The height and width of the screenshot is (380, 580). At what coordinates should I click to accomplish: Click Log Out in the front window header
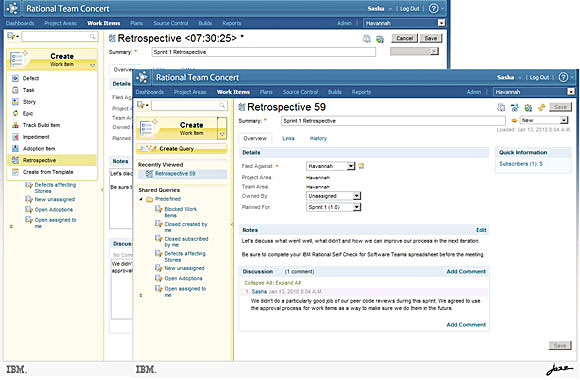click(539, 77)
